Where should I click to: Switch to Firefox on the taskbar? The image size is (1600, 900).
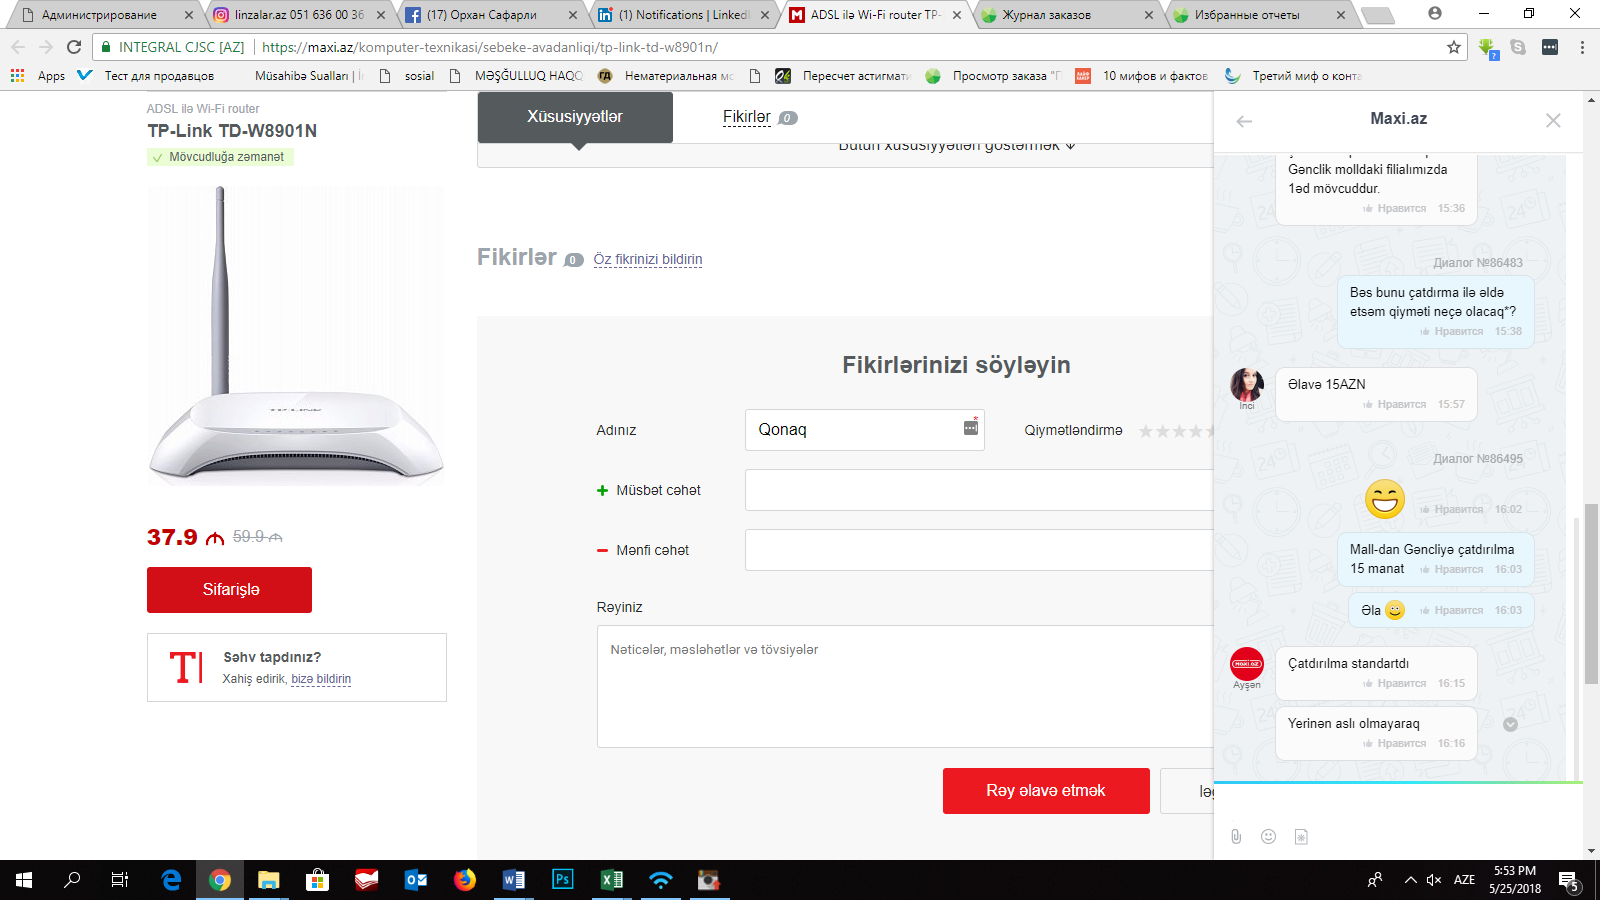[465, 880]
